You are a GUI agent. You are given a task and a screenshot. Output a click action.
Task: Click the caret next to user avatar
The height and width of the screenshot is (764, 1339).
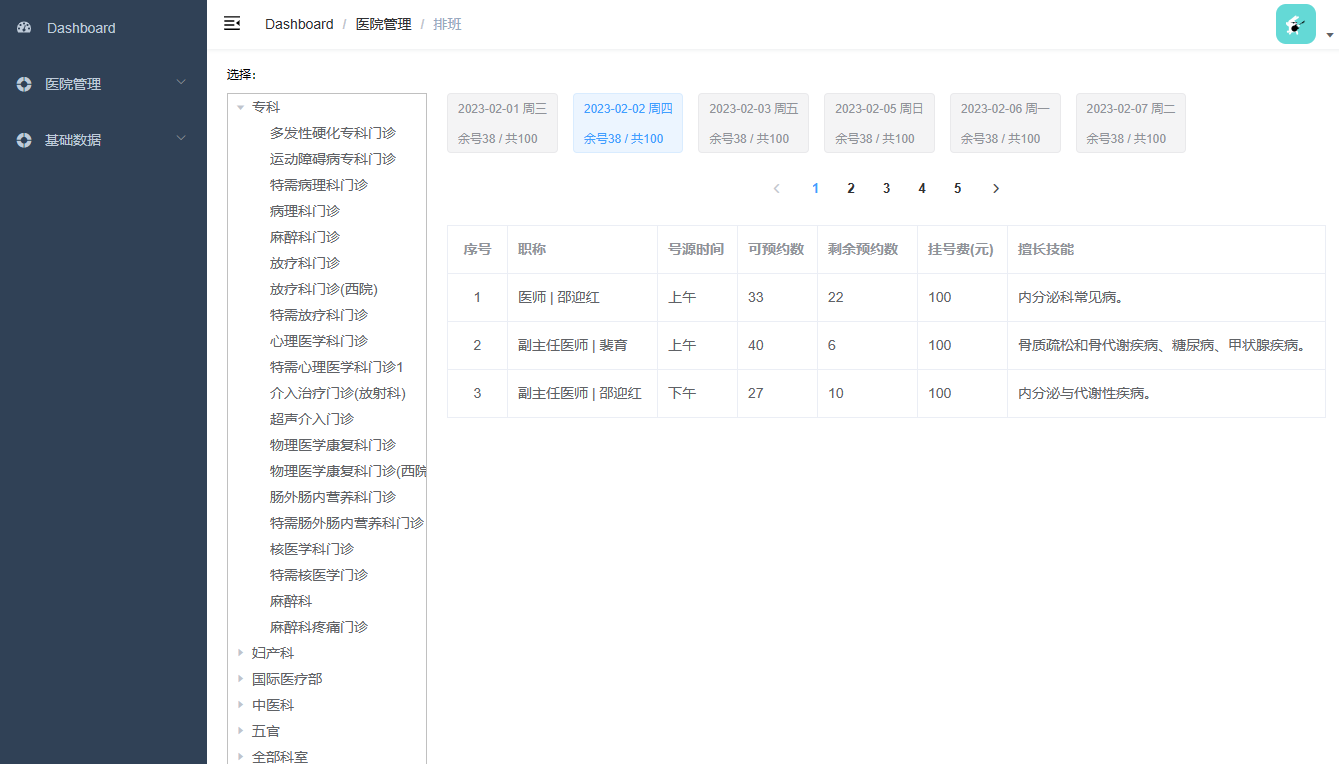click(1329, 35)
